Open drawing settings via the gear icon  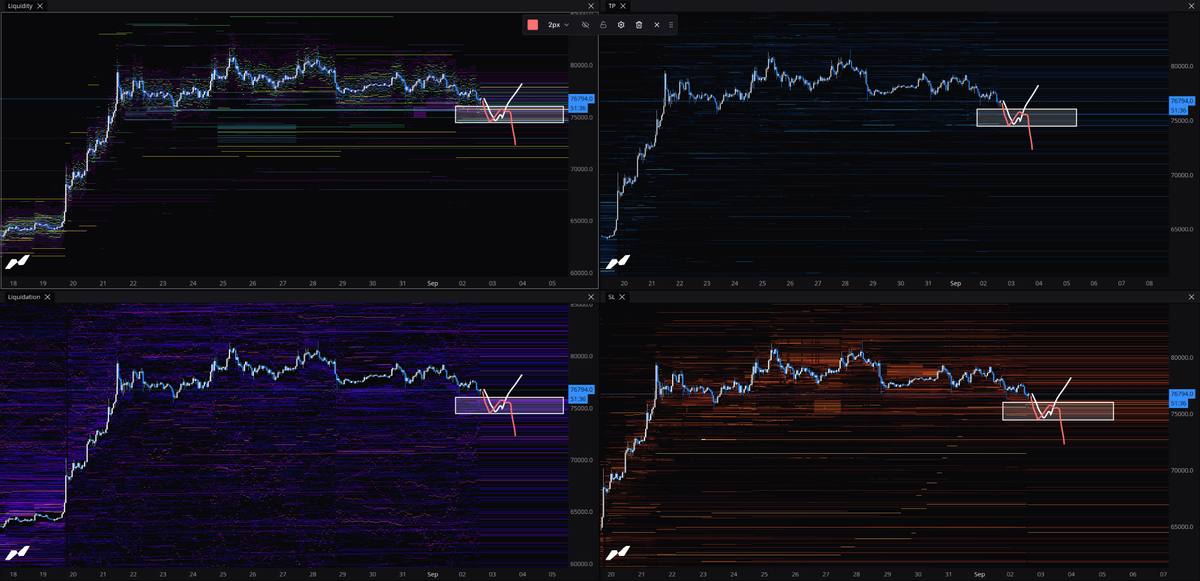click(621, 24)
